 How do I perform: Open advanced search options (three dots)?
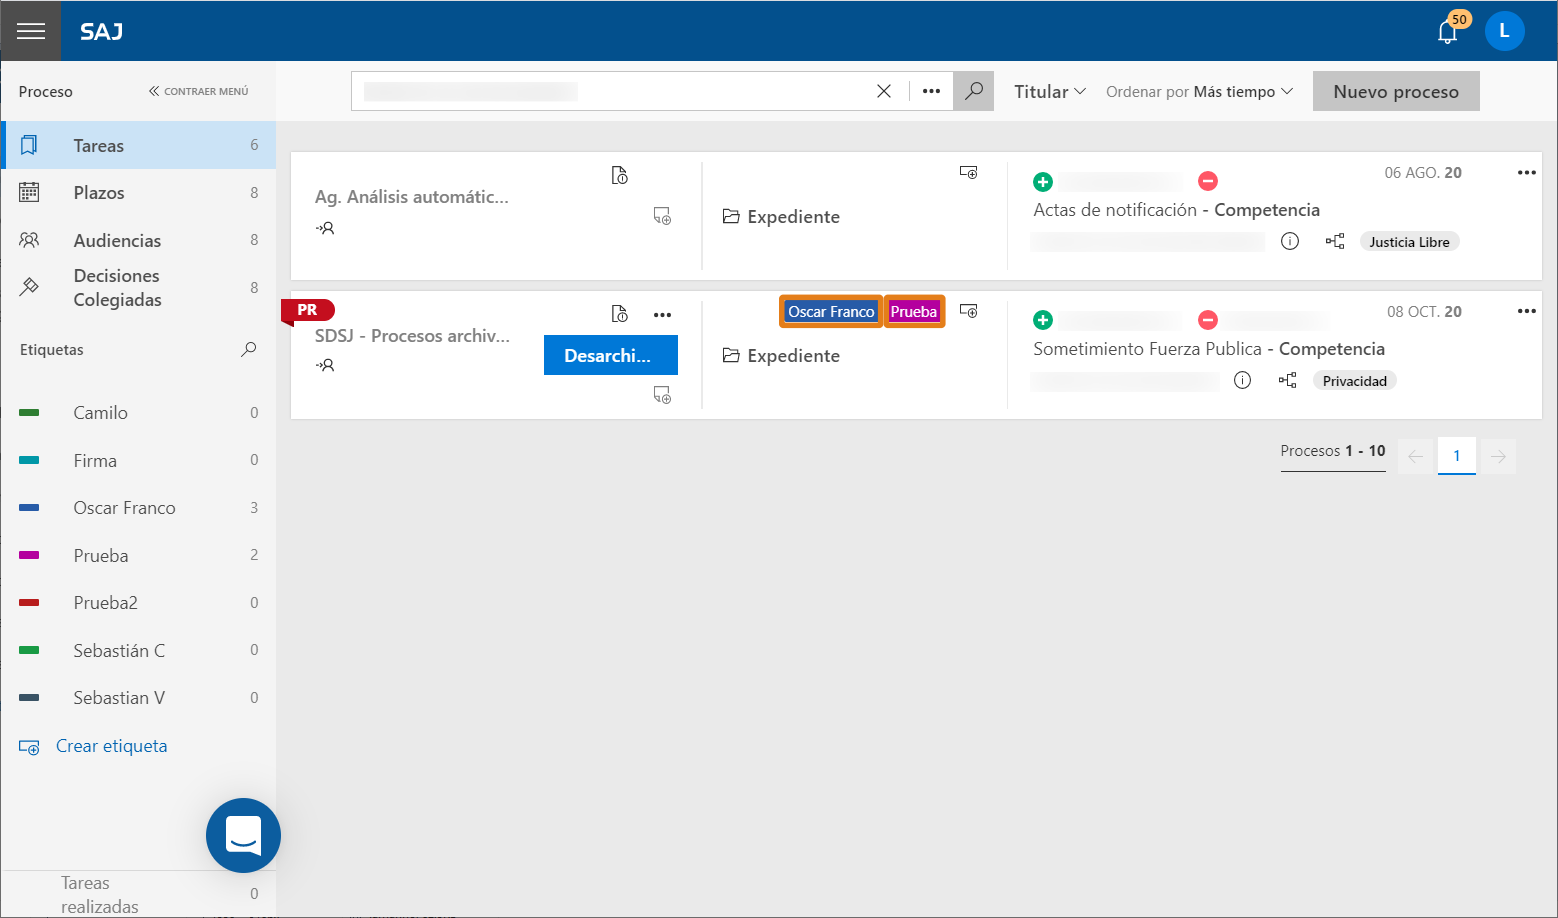[931, 91]
